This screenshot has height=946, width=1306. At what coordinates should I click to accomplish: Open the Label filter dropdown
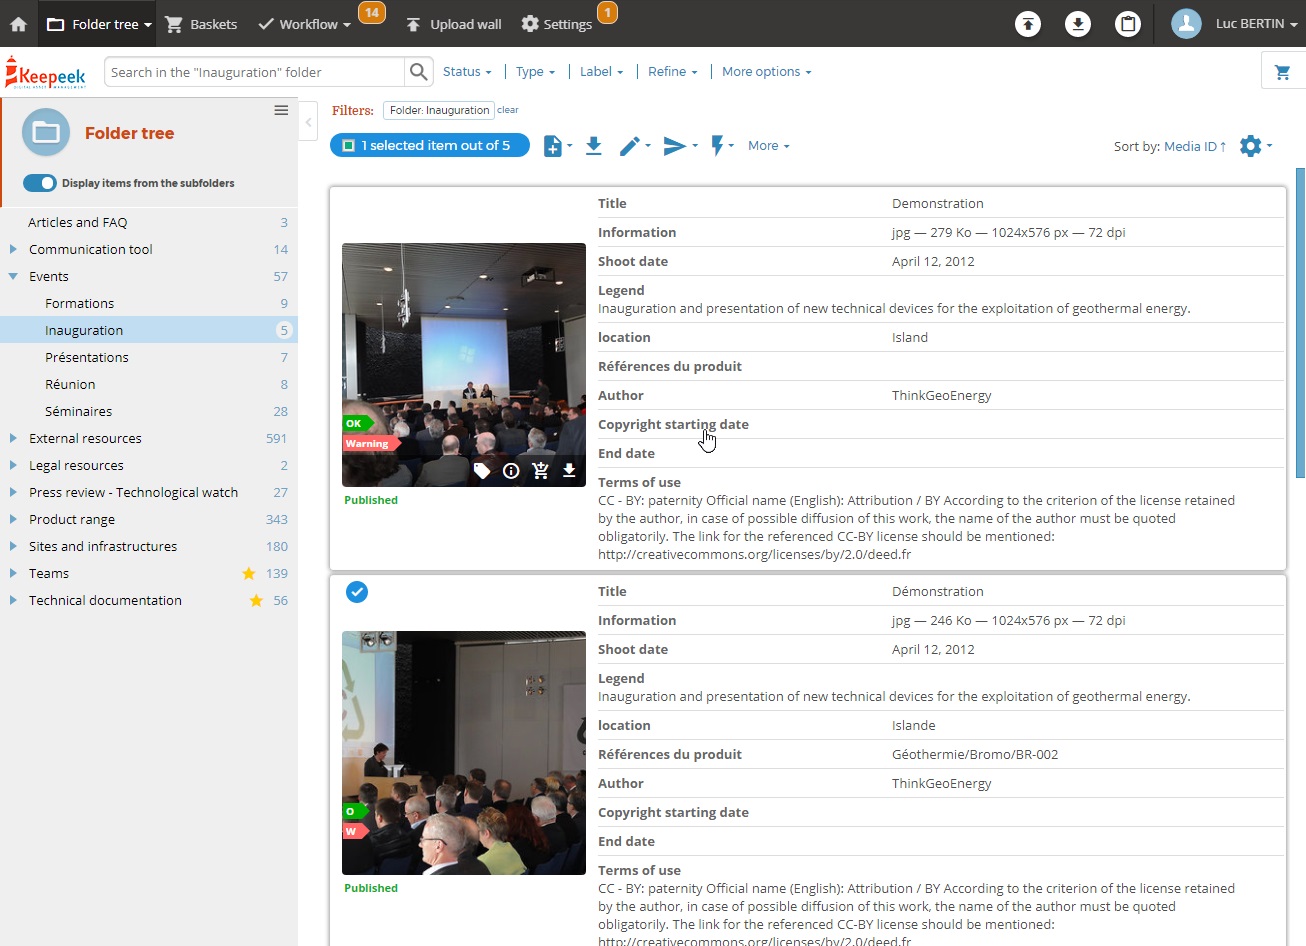coord(601,72)
